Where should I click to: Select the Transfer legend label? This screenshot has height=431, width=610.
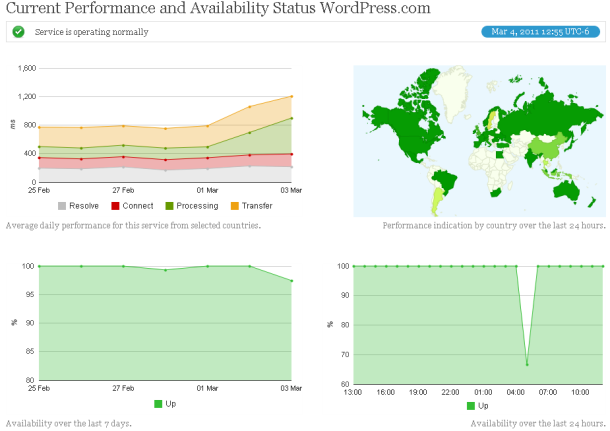click(257, 206)
